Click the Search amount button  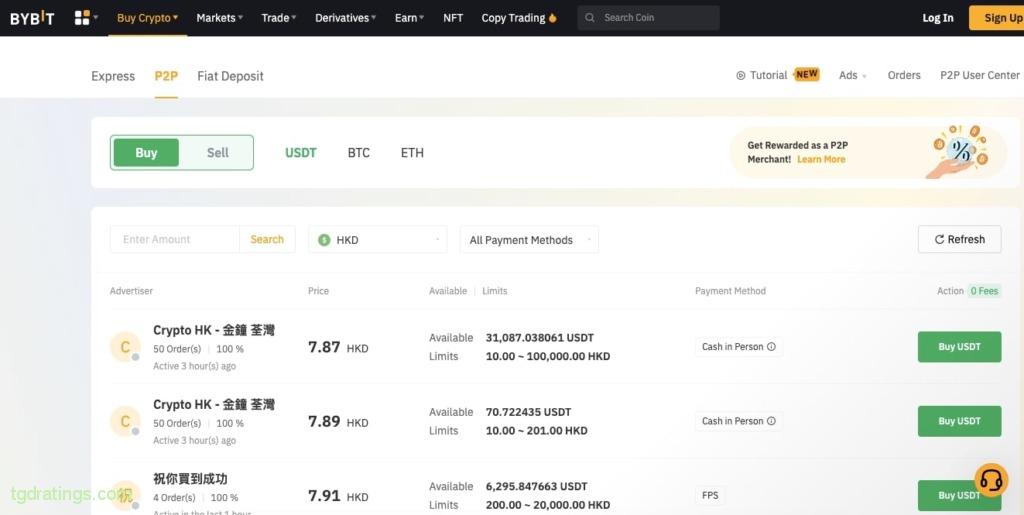267,240
